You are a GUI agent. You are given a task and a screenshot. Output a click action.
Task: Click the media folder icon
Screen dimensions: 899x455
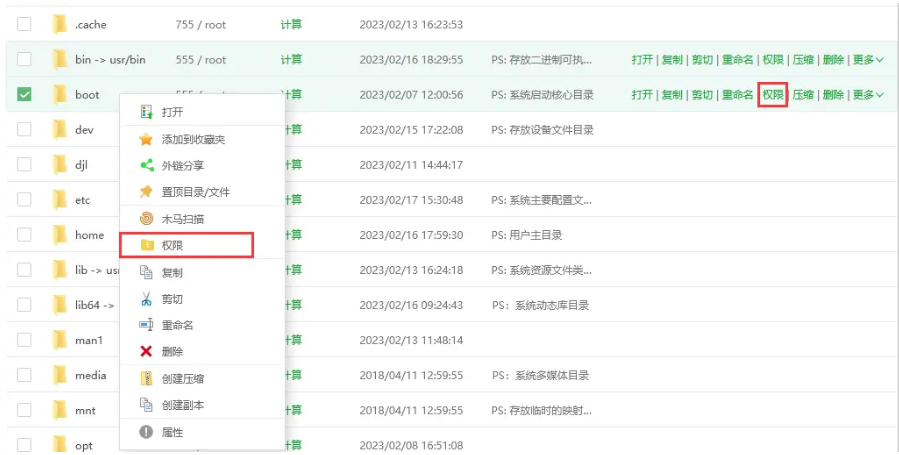(x=59, y=375)
